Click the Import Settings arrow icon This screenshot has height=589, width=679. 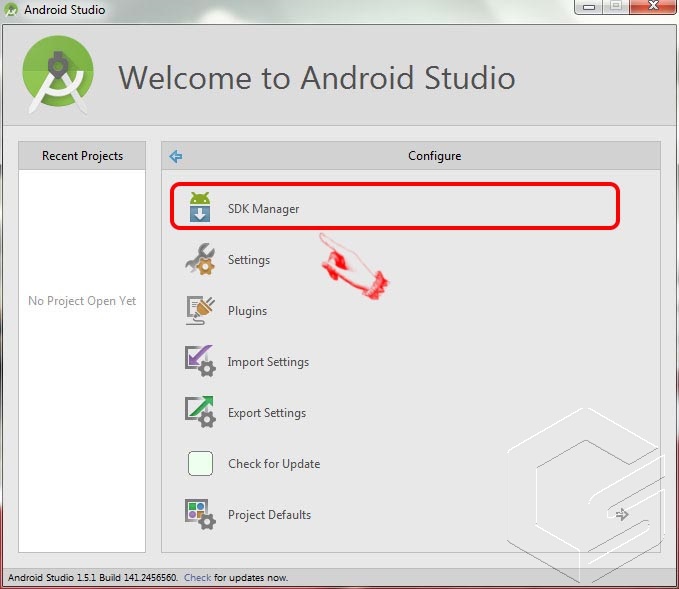pos(200,361)
